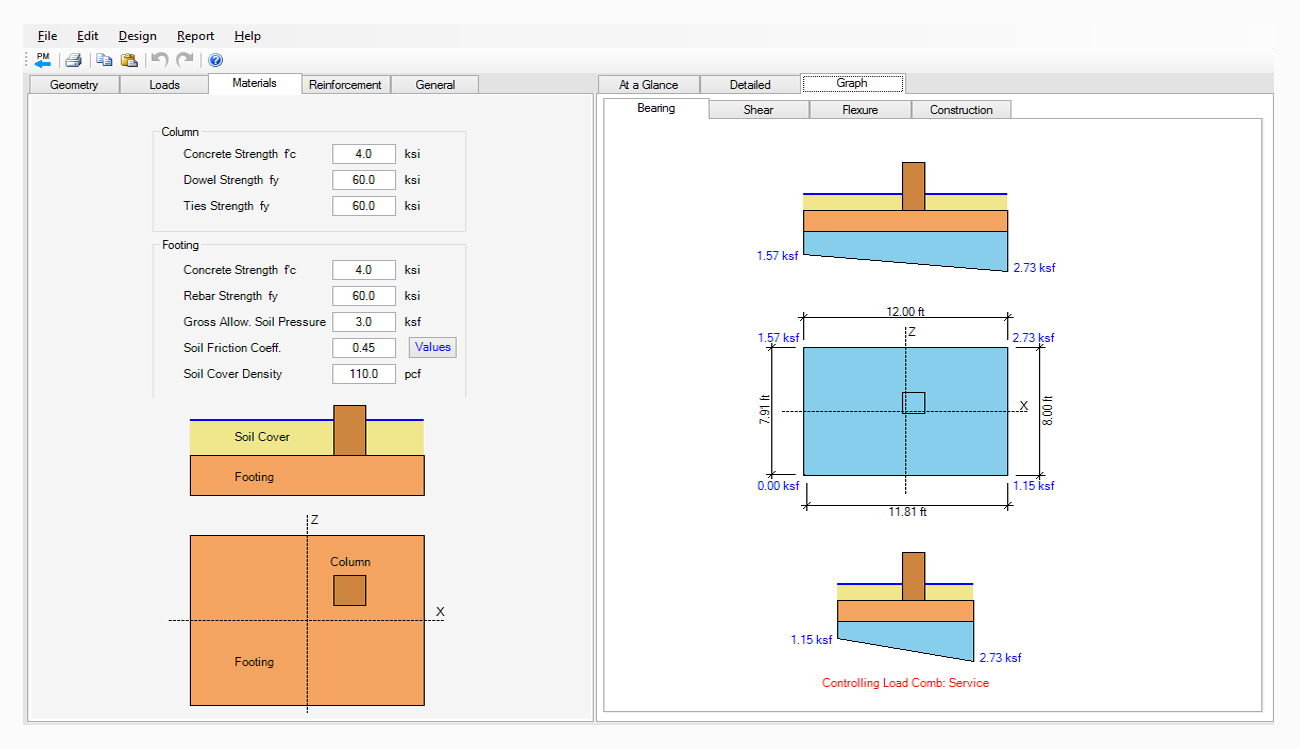Screen dimensions: 1300x749
Task: Open the File menu
Action: [47, 36]
